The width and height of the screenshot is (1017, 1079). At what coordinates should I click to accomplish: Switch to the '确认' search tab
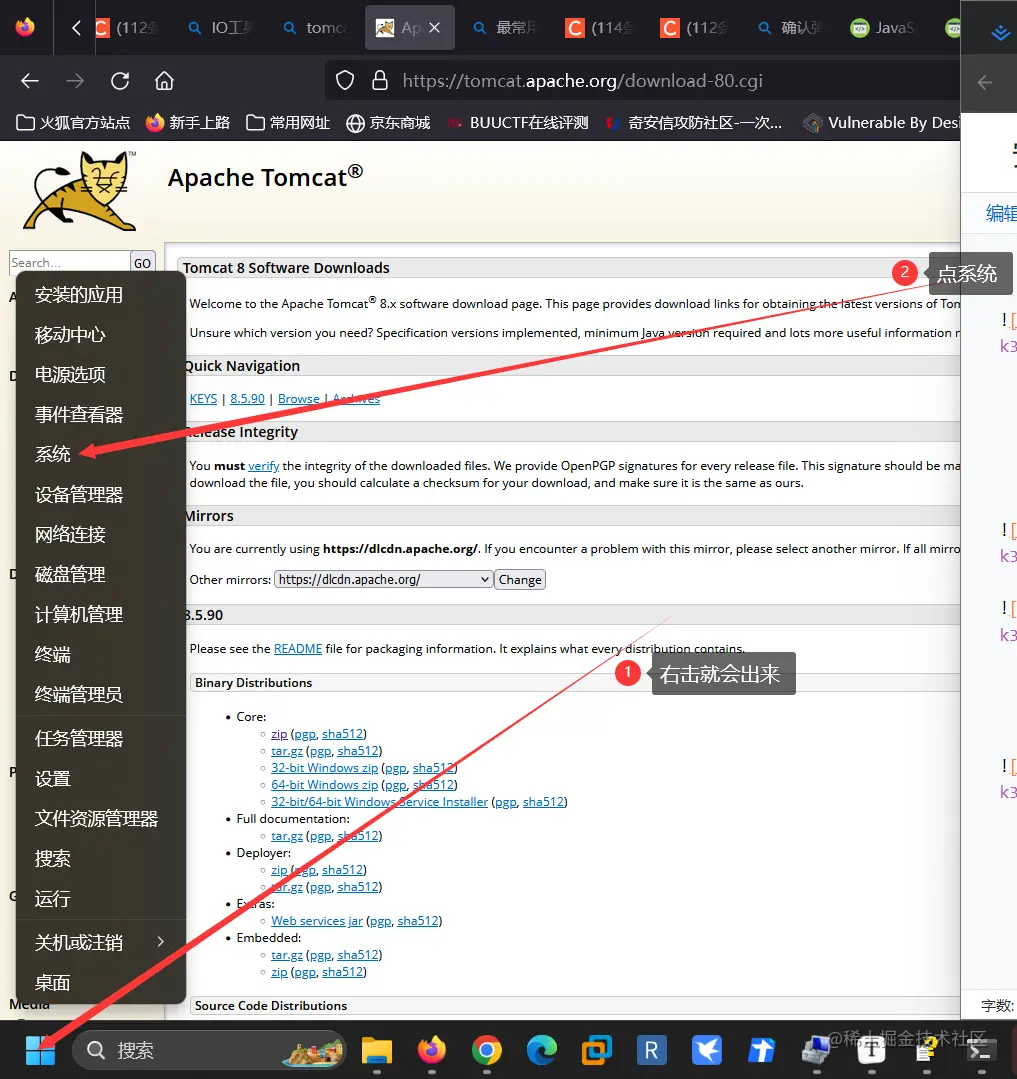click(x=791, y=28)
